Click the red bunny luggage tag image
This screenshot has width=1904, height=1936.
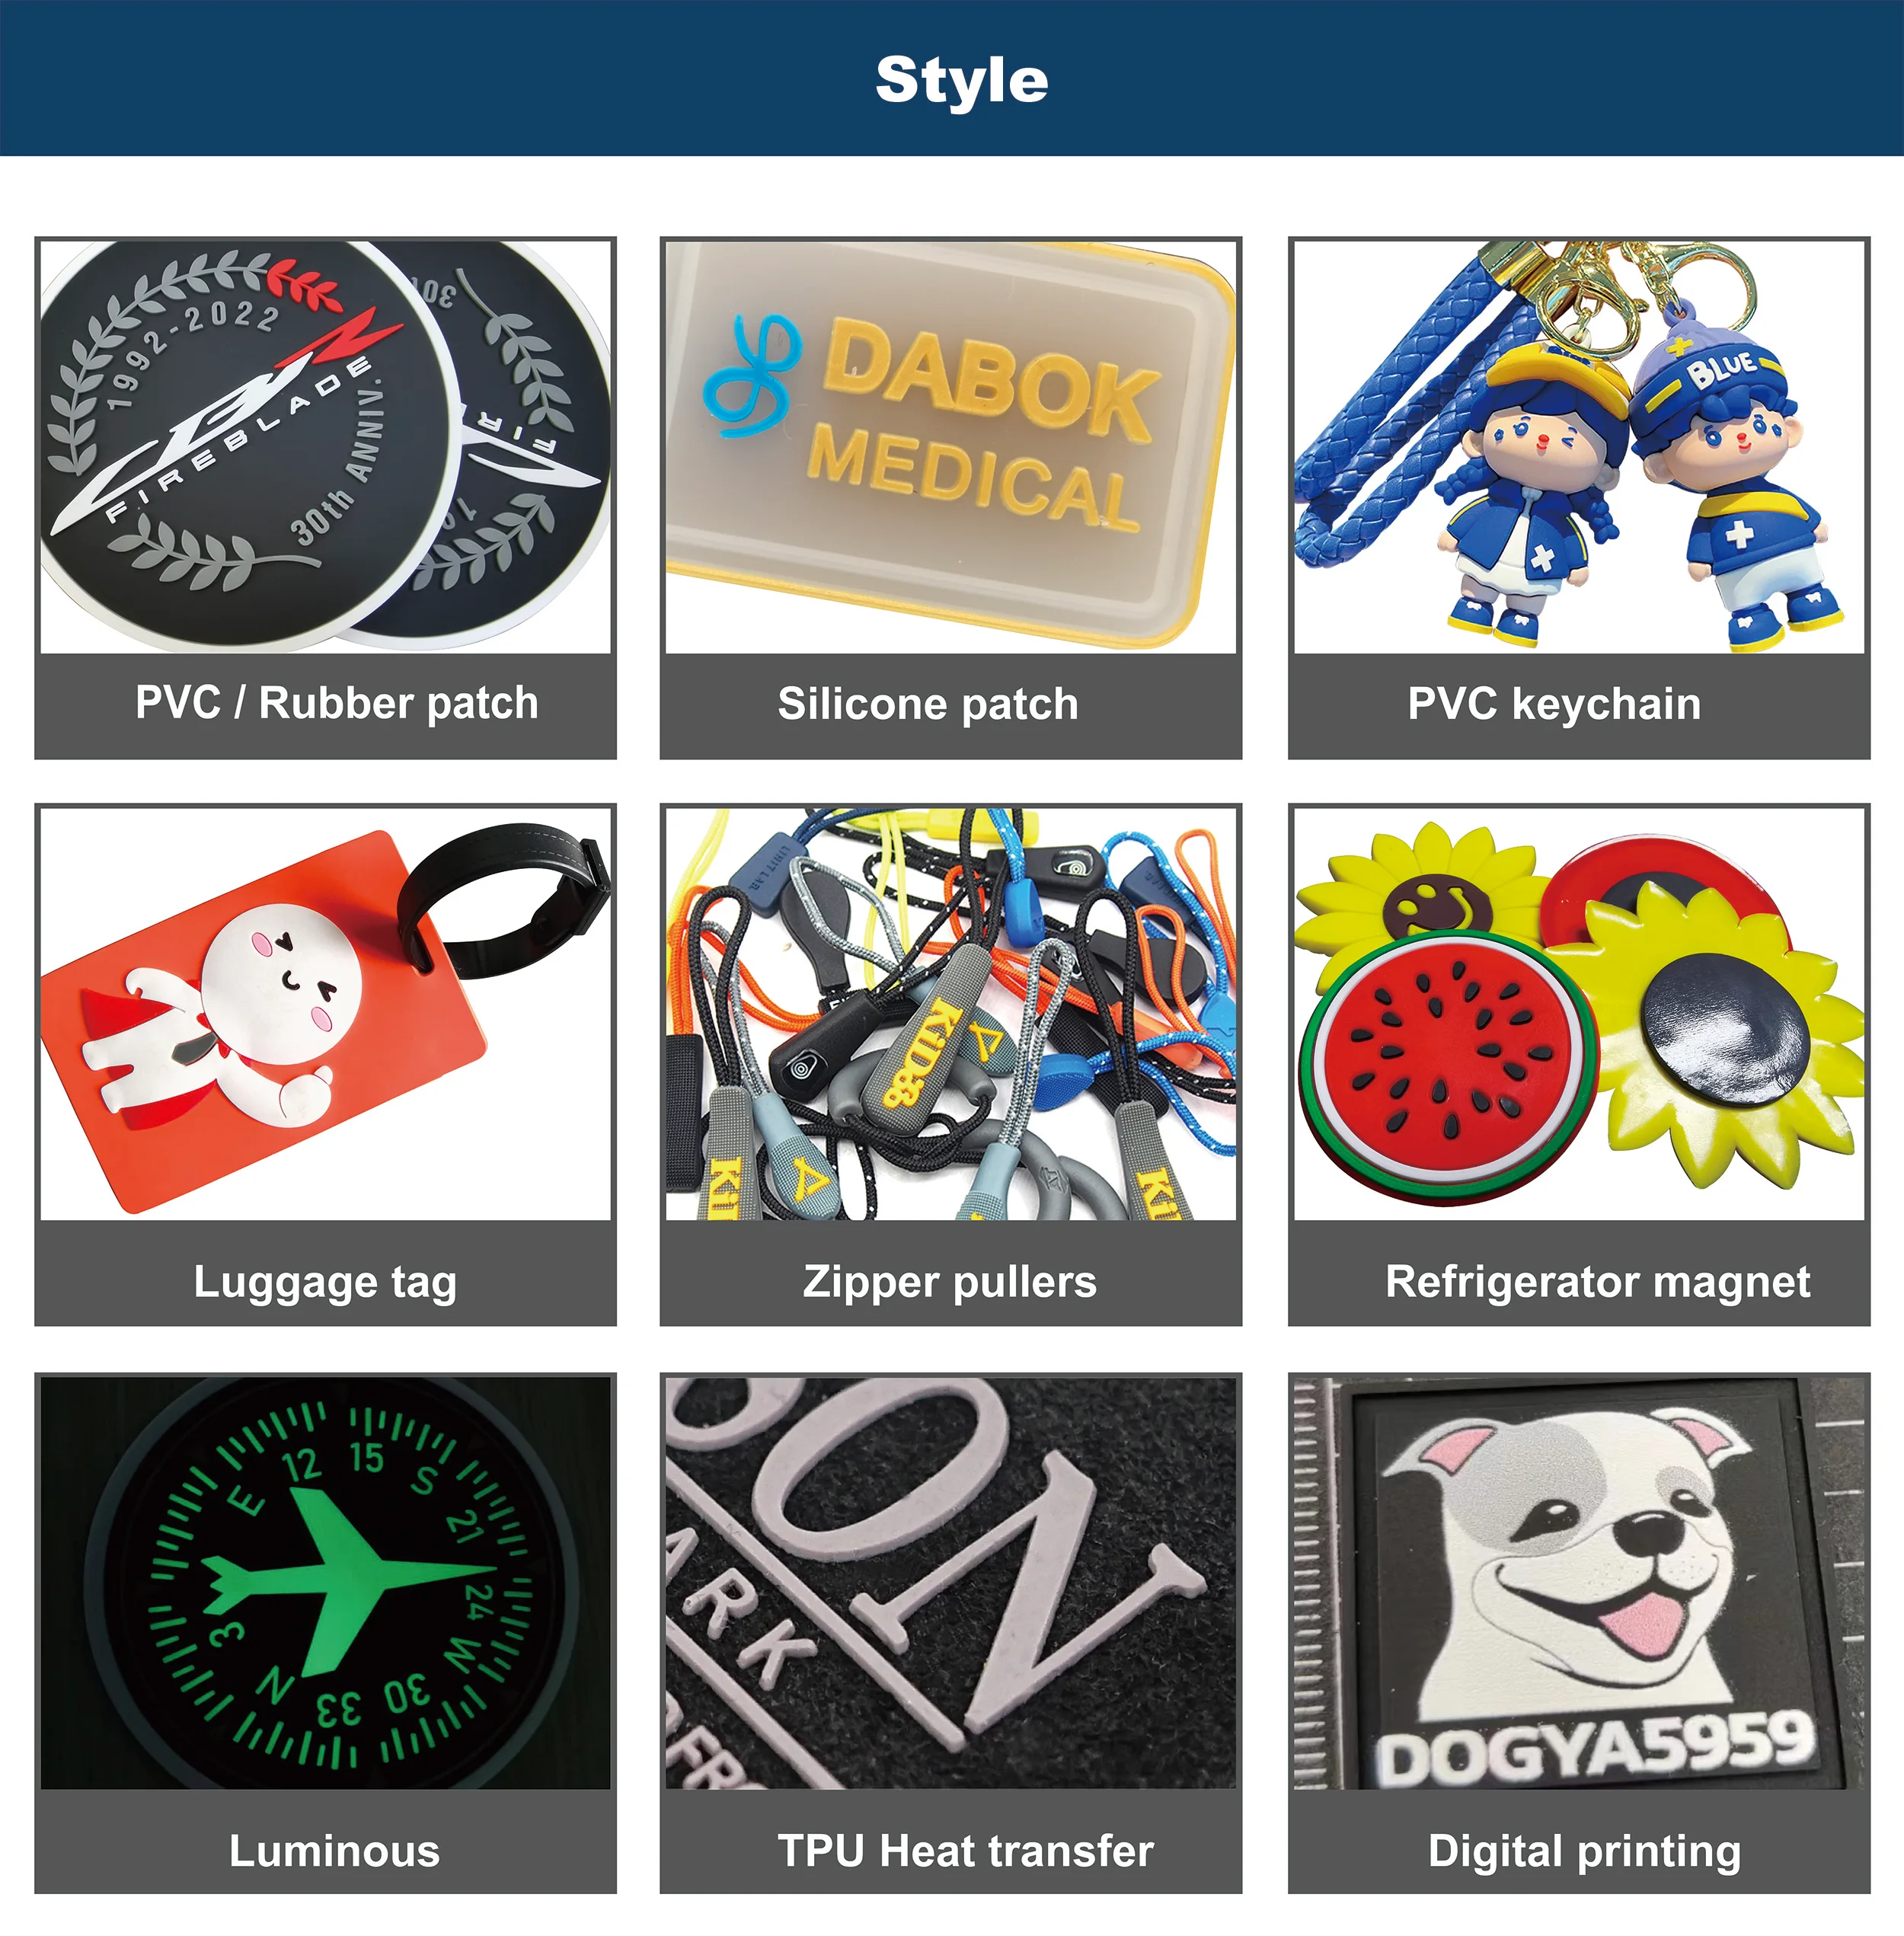[x=325, y=1014]
